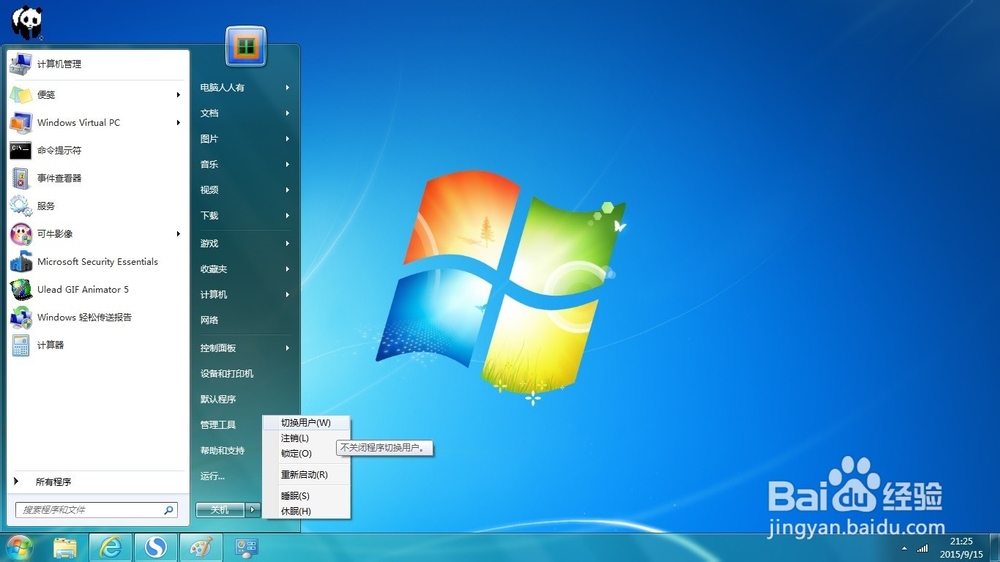1000x562 pixels.
Task: Click the taskbar clock 21:25
Action: click(962, 542)
